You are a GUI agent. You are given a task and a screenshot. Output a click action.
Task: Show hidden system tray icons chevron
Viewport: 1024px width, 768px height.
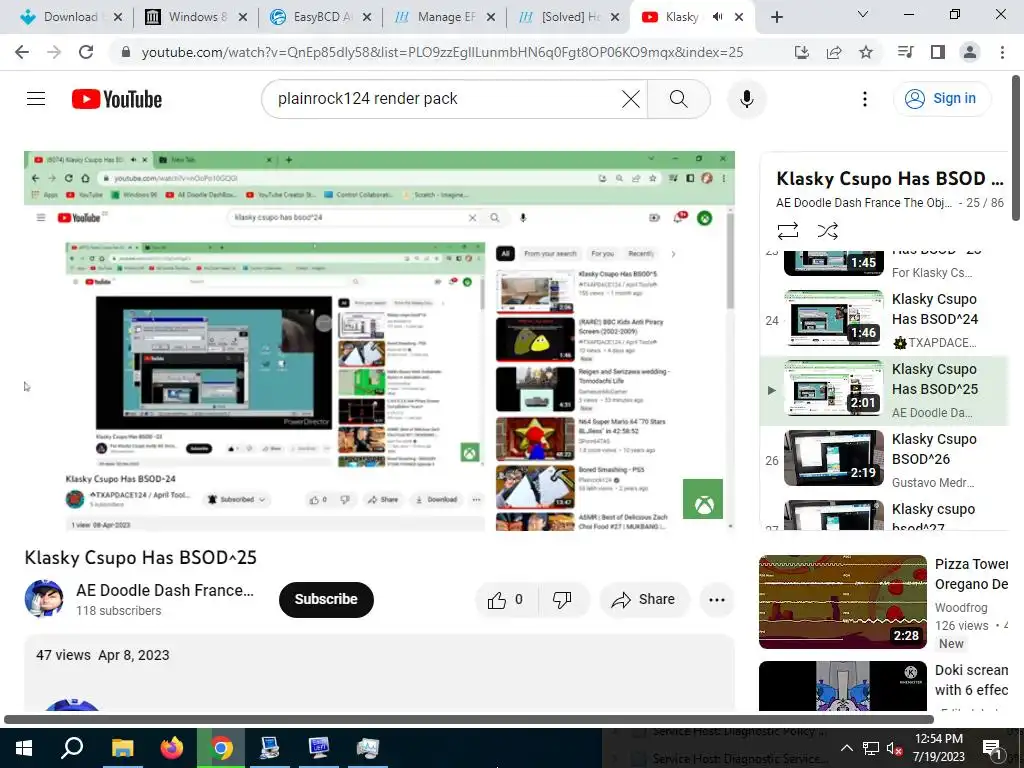(846, 748)
